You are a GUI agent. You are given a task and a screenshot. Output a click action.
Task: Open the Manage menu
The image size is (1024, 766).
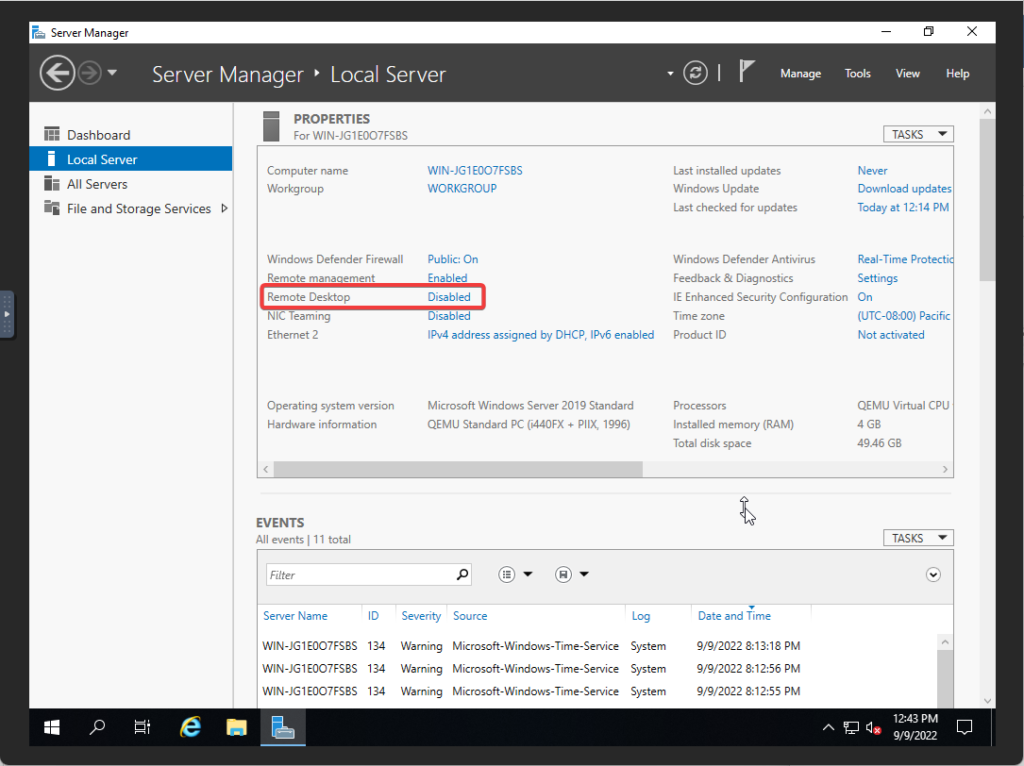800,72
